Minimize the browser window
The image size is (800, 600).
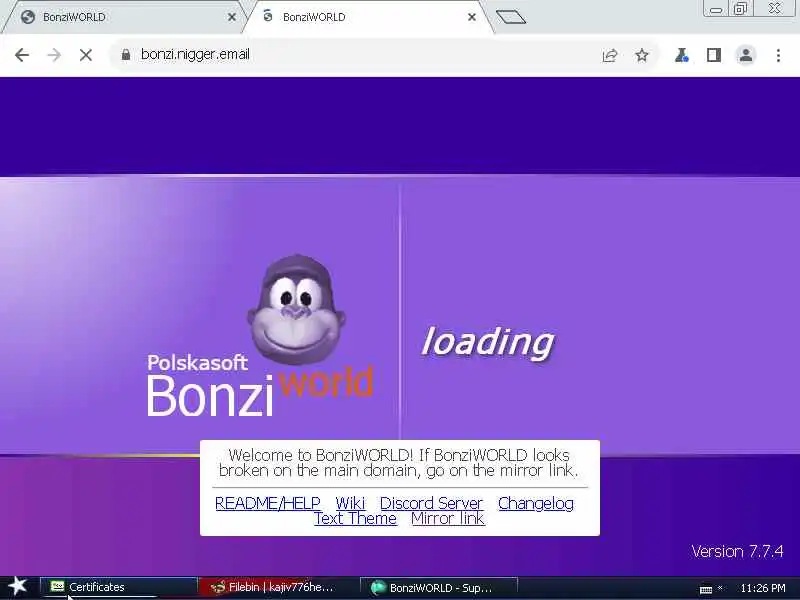[x=716, y=9]
